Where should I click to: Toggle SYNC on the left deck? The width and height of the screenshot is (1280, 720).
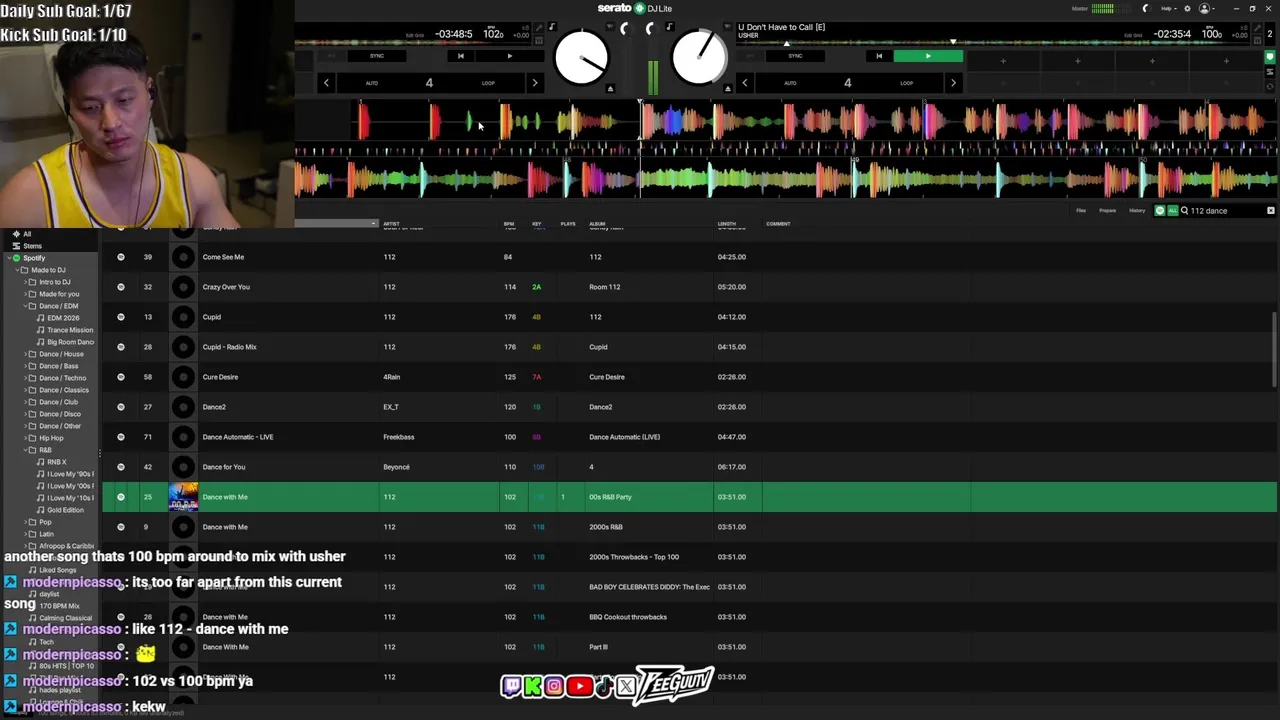click(377, 56)
